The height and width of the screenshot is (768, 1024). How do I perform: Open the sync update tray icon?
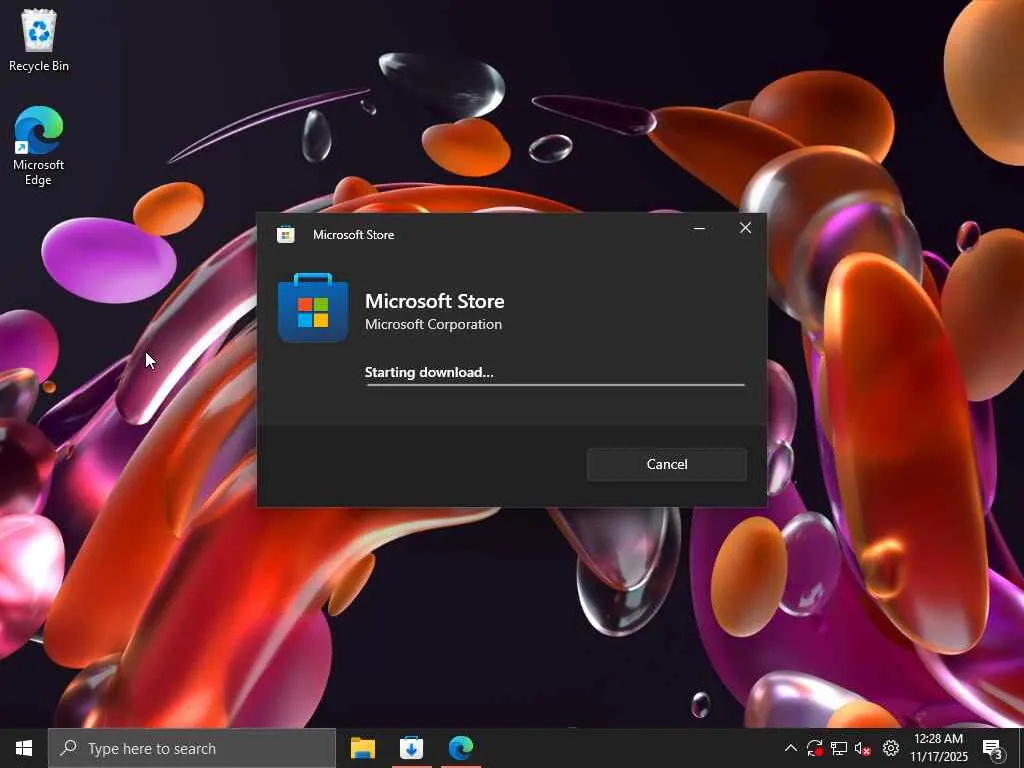click(814, 748)
